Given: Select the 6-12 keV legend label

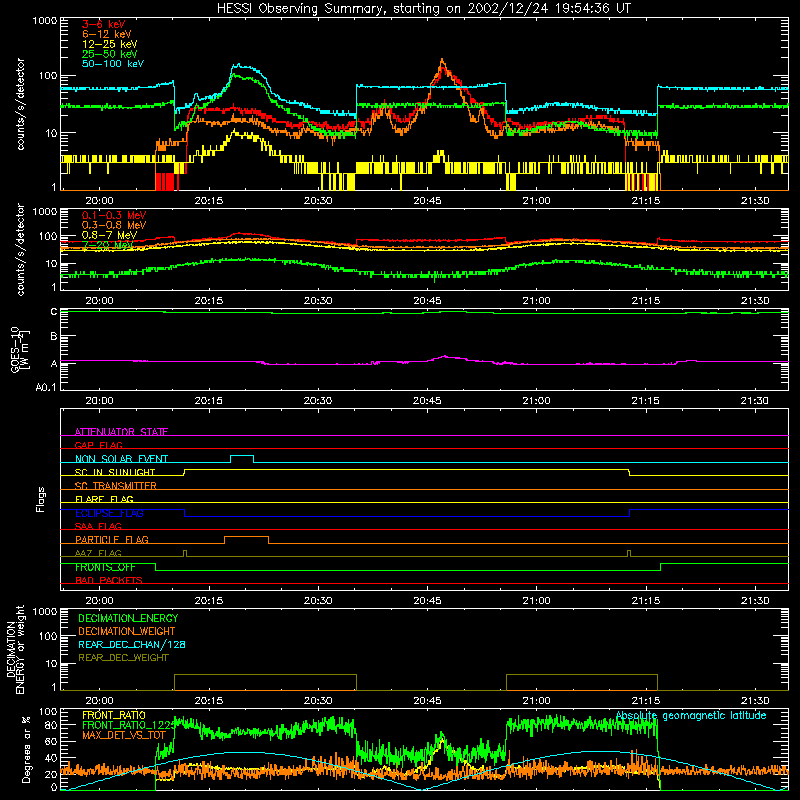Looking at the screenshot, I should (x=106, y=34).
